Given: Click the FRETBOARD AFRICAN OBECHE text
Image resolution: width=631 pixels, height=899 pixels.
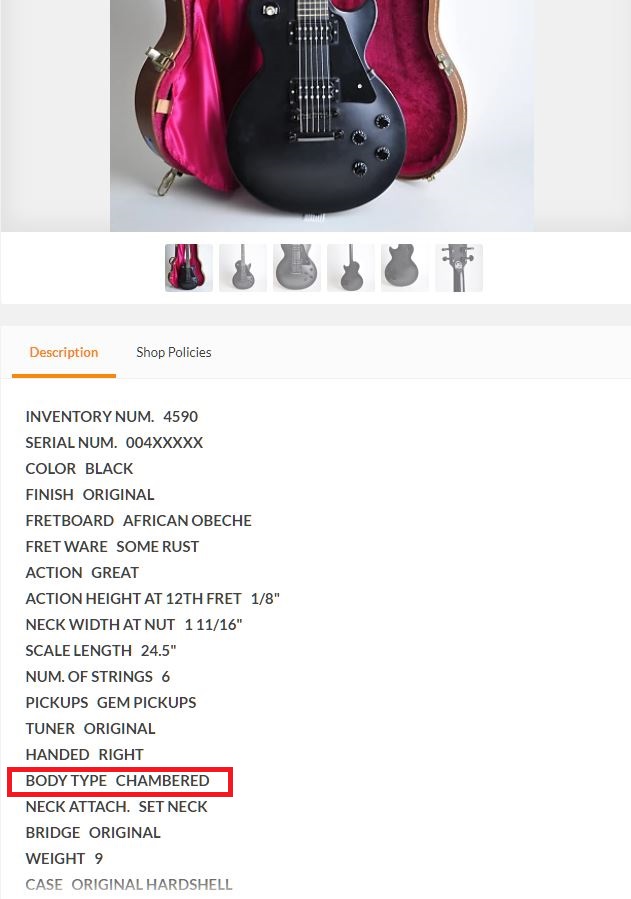Looking at the screenshot, I should pyautogui.click(x=139, y=521).
